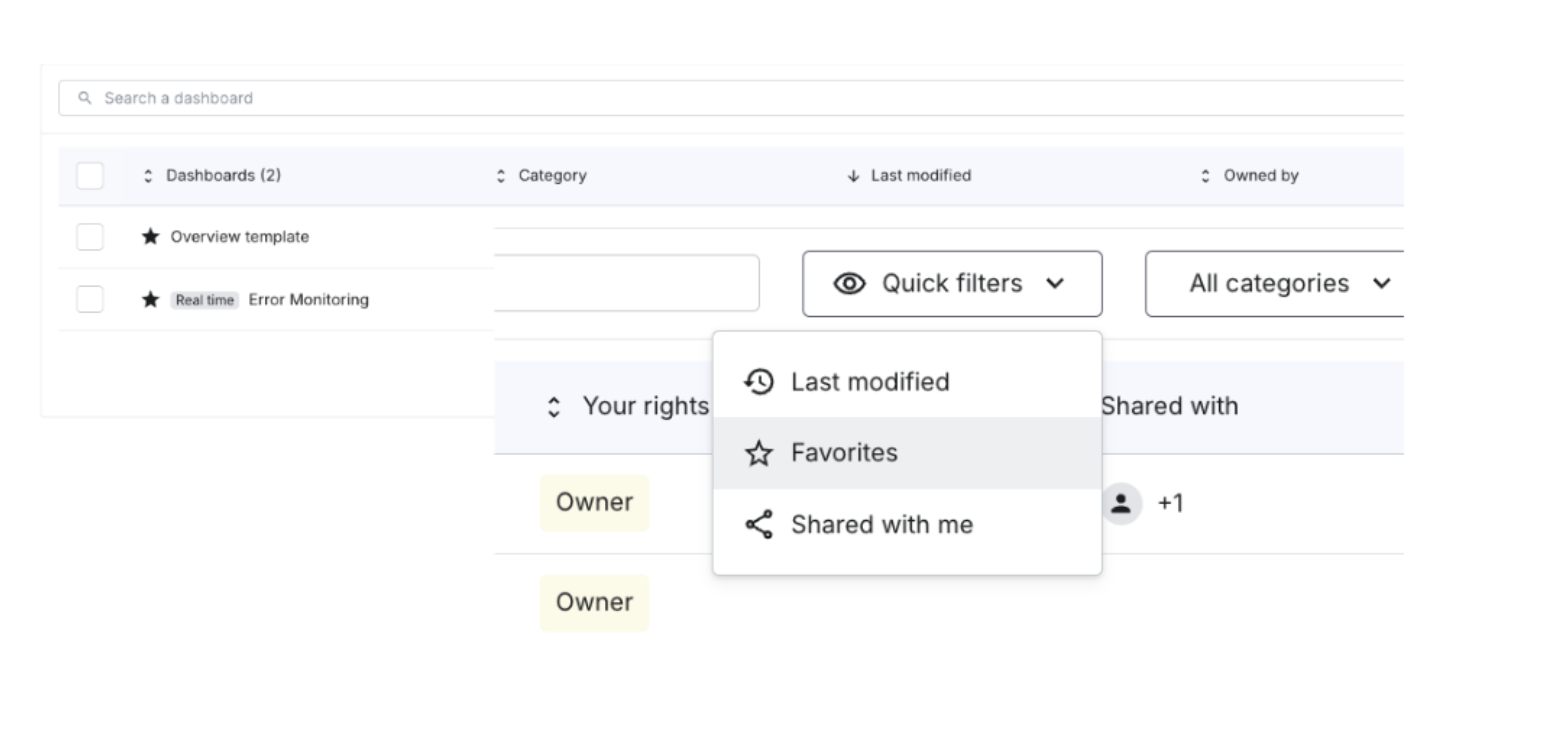Click the eye icon in Quick filters
Viewport: 1568px width, 734px height.
(850, 284)
